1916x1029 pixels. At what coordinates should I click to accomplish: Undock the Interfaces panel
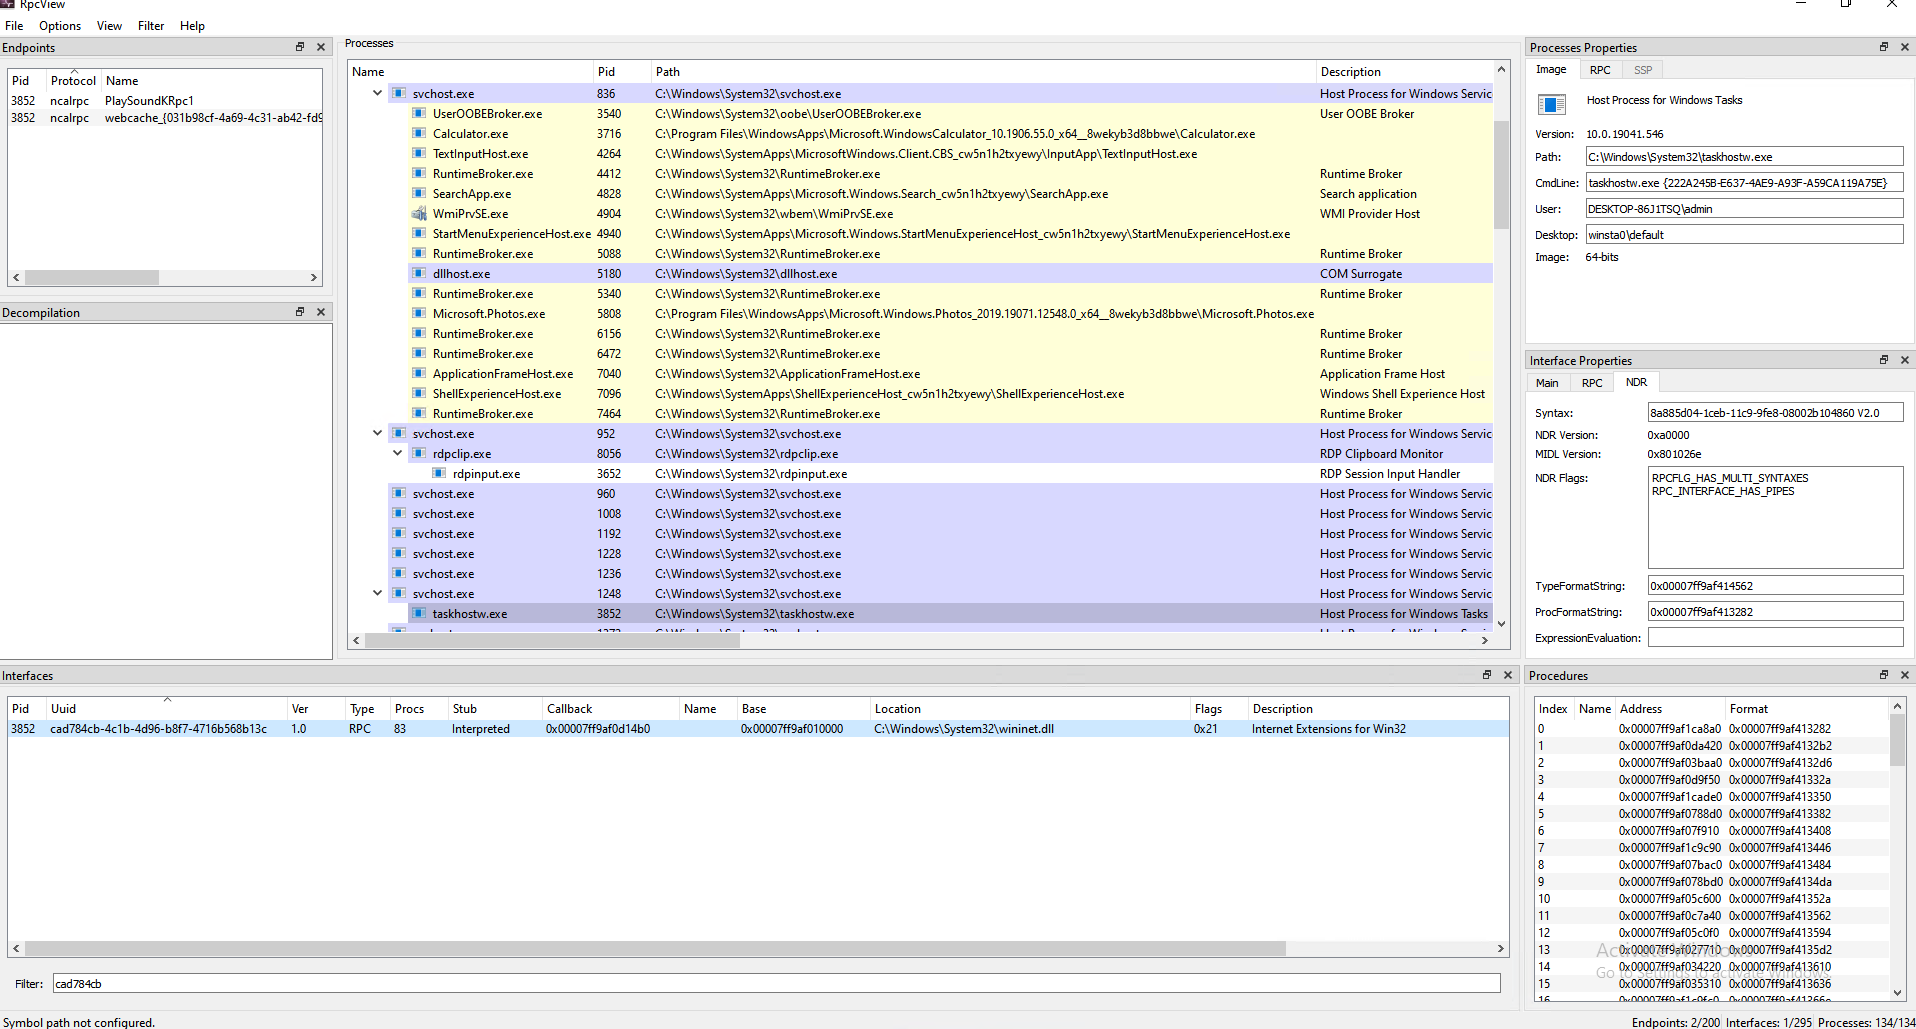[1486, 675]
